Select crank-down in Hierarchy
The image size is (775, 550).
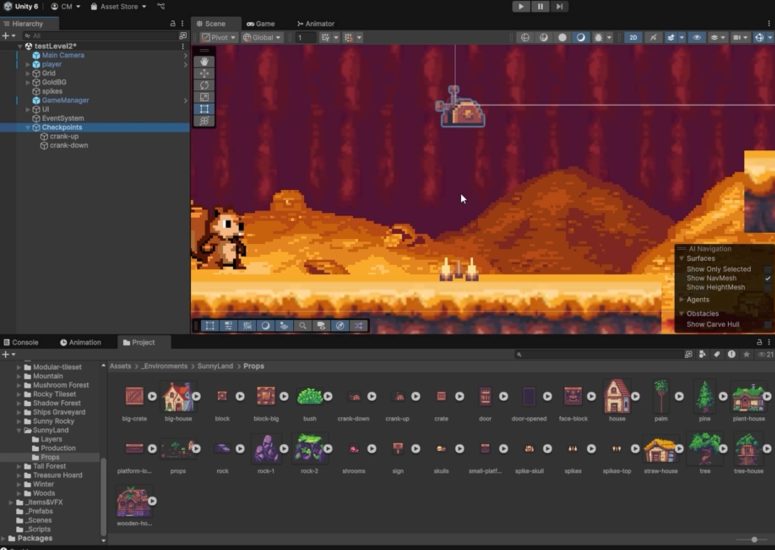click(x=69, y=145)
